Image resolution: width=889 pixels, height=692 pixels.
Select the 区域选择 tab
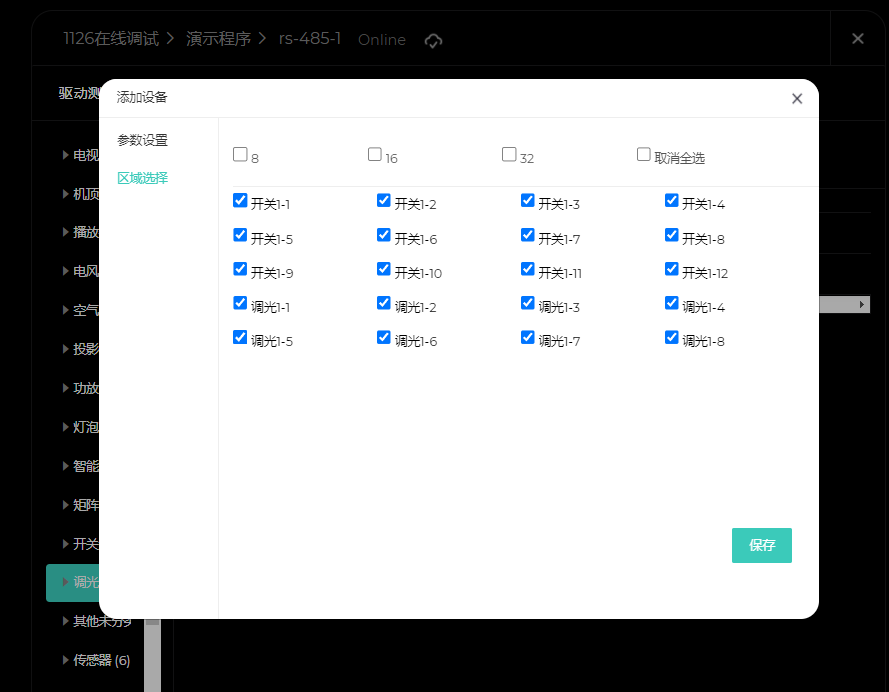142,178
